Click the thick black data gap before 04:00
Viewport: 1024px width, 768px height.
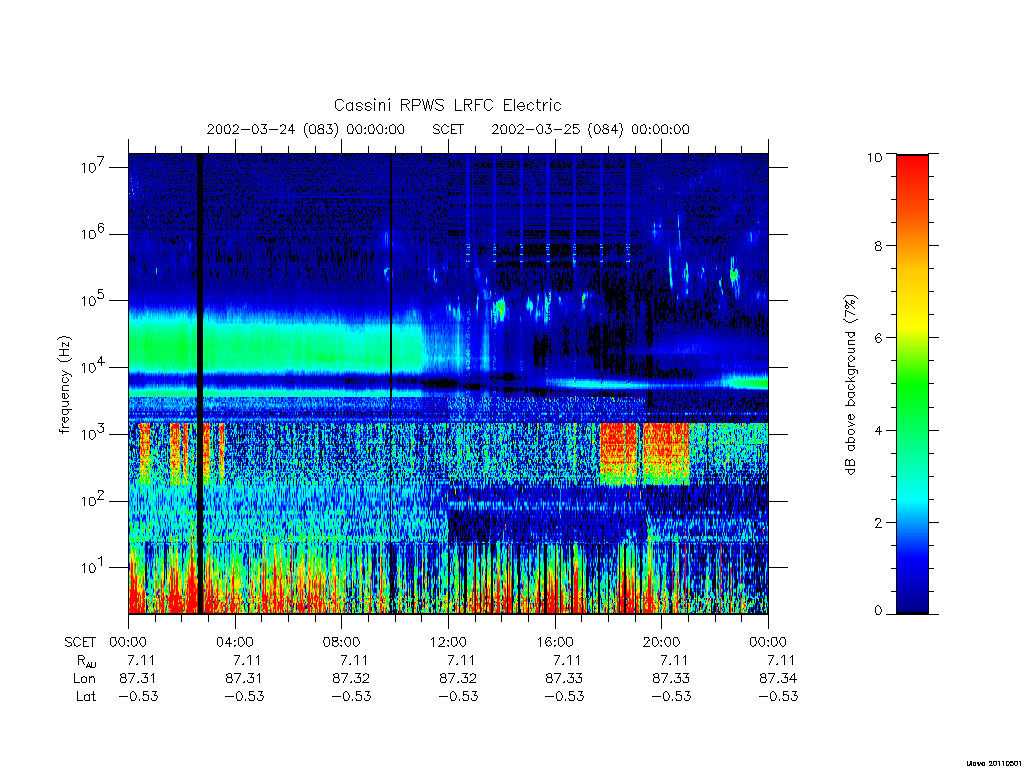point(200,383)
